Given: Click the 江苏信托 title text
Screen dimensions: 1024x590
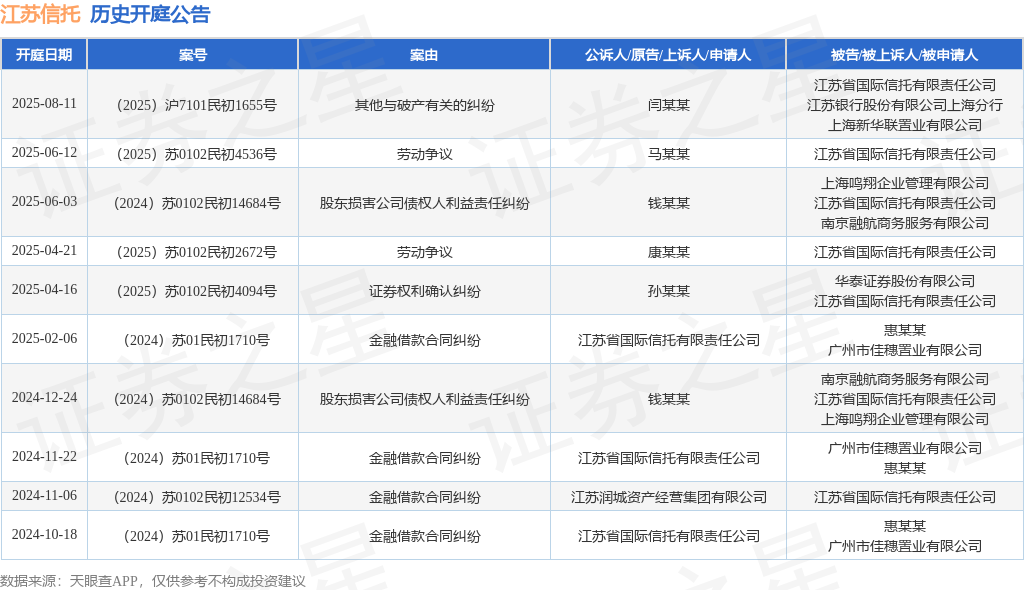Looking at the screenshot, I should [40, 14].
